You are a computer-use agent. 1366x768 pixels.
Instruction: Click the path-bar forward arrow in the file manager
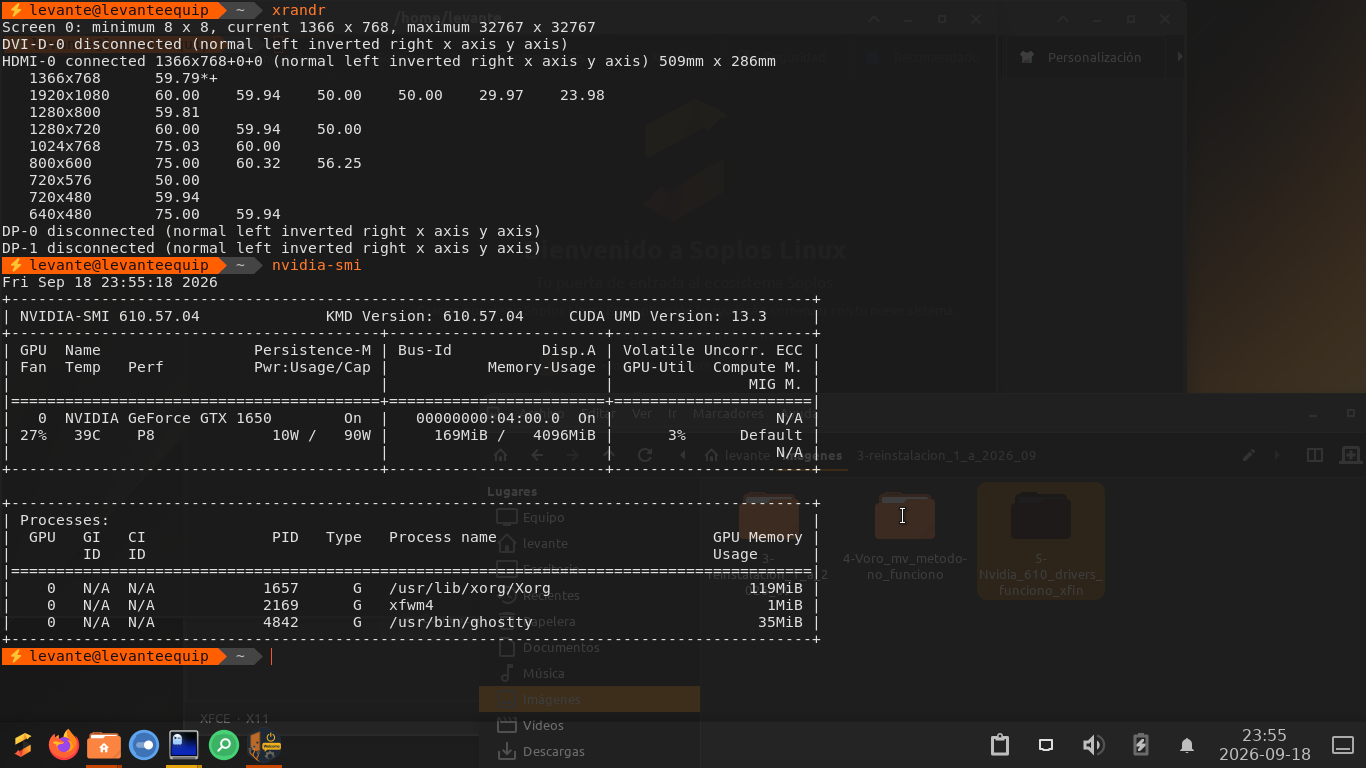(x=1277, y=455)
